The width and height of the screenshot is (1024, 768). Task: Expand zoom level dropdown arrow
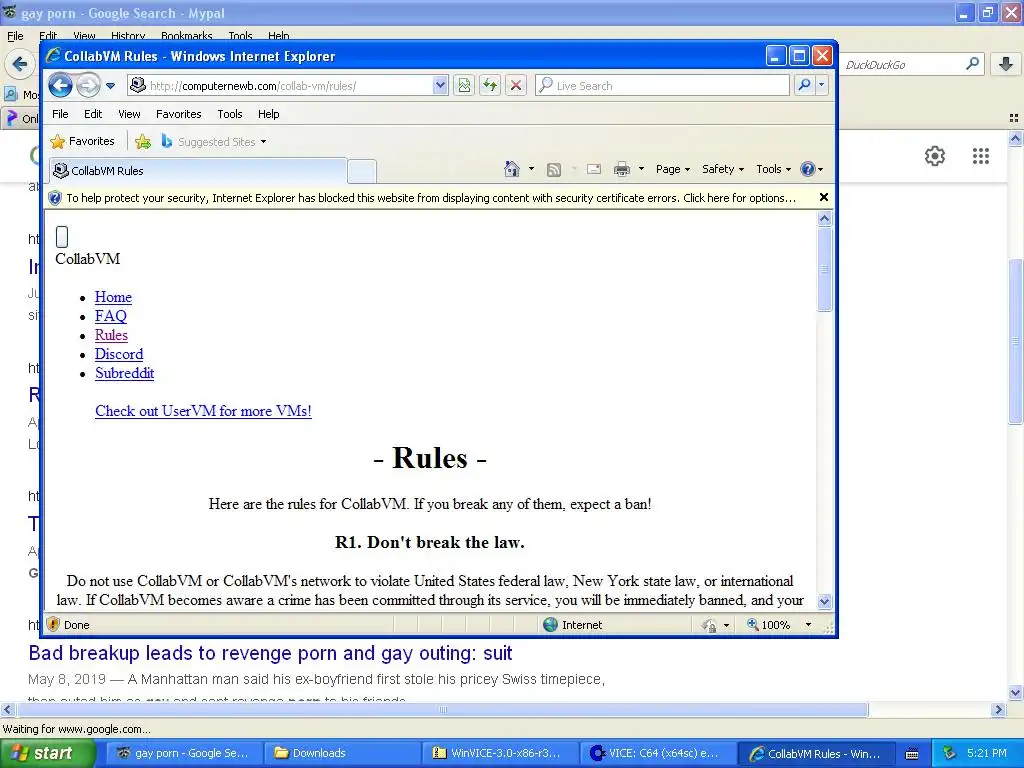click(808, 625)
